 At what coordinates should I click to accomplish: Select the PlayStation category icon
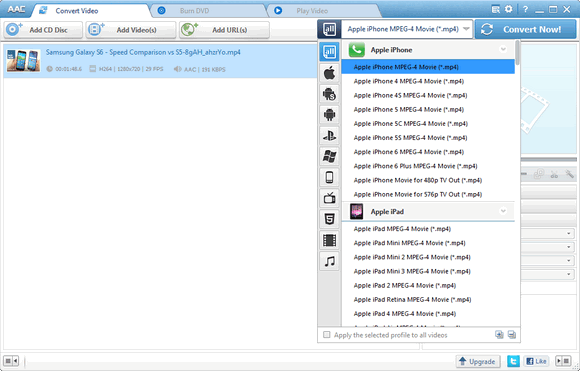pyautogui.click(x=329, y=136)
